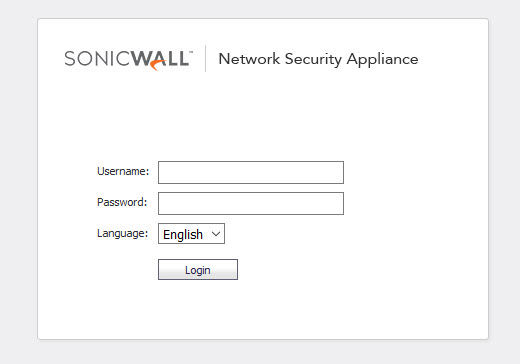Click the word Appliance in the heading
This screenshot has height=364, width=520.
pyautogui.click(x=382, y=60)
